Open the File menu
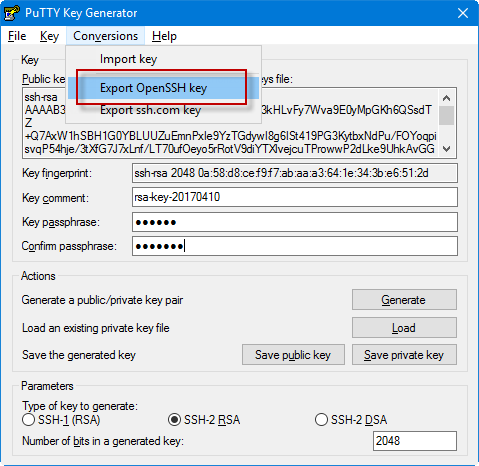Image resolution: width=479 pixels, height=466 pixels. pyautogui.click(x=17, y=36)
